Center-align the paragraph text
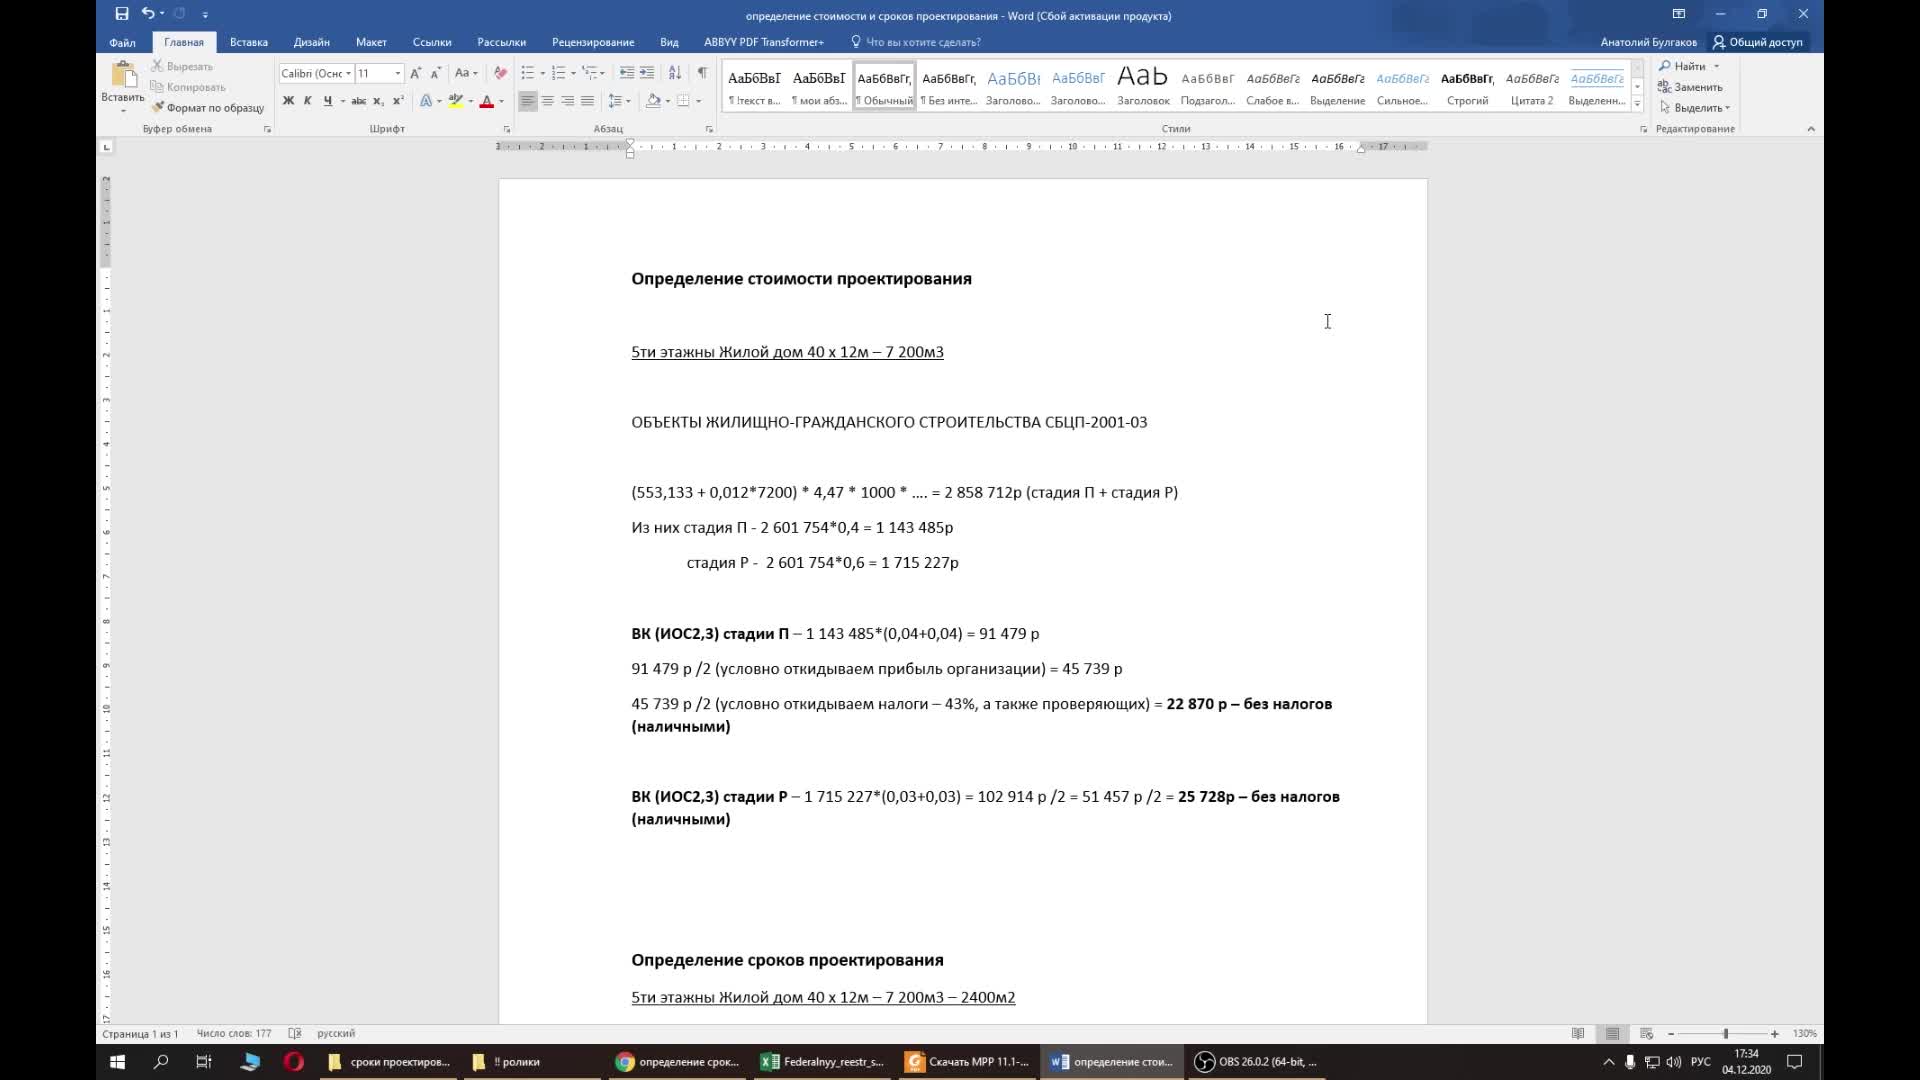Screen dimensions: 1920x1080 pos(547,101)
